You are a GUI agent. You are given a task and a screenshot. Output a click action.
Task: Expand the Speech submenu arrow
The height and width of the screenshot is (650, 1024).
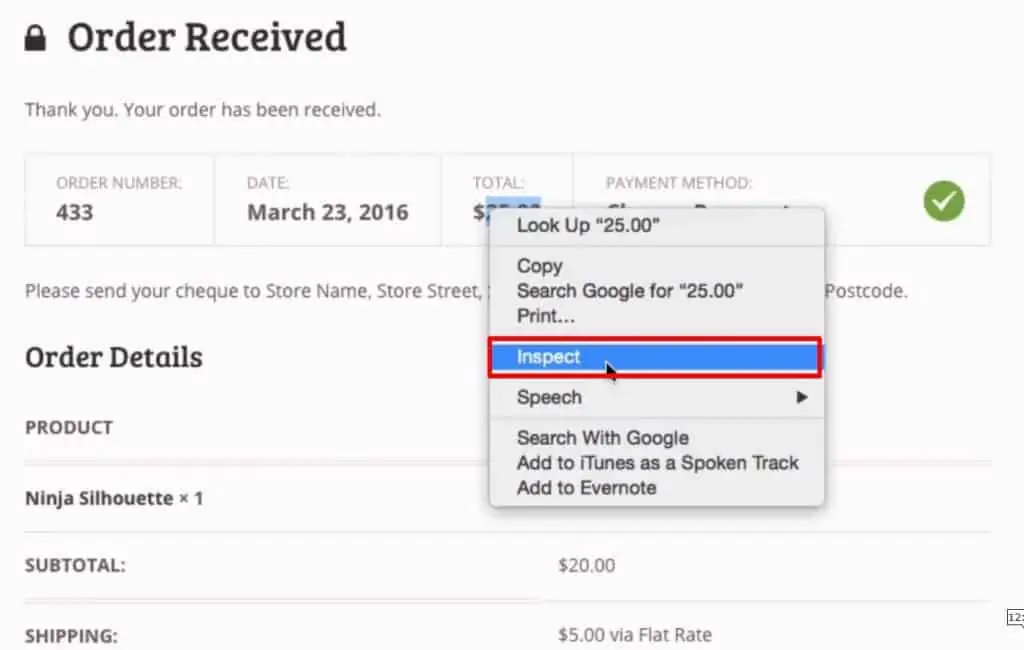point(803,397)
